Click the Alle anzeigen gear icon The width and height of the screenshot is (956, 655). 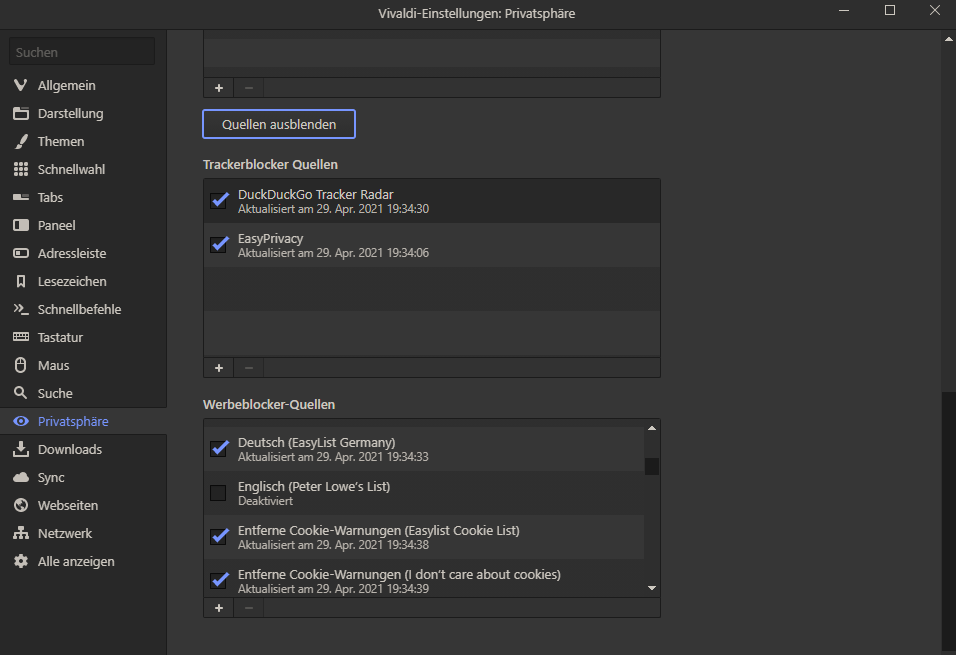point(20,561)
